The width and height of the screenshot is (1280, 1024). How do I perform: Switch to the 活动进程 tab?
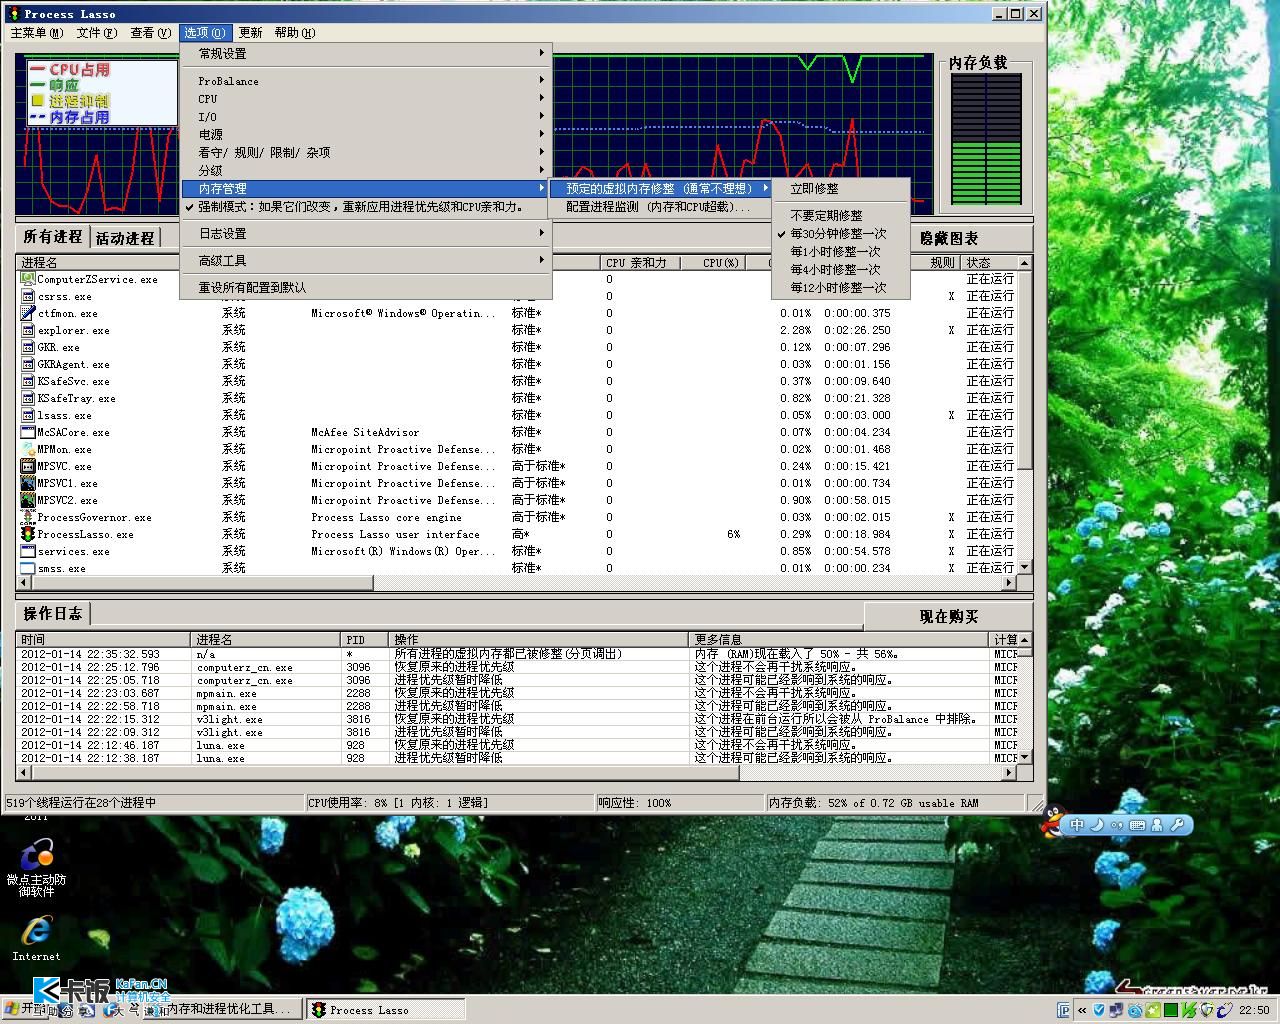(125, 238)
